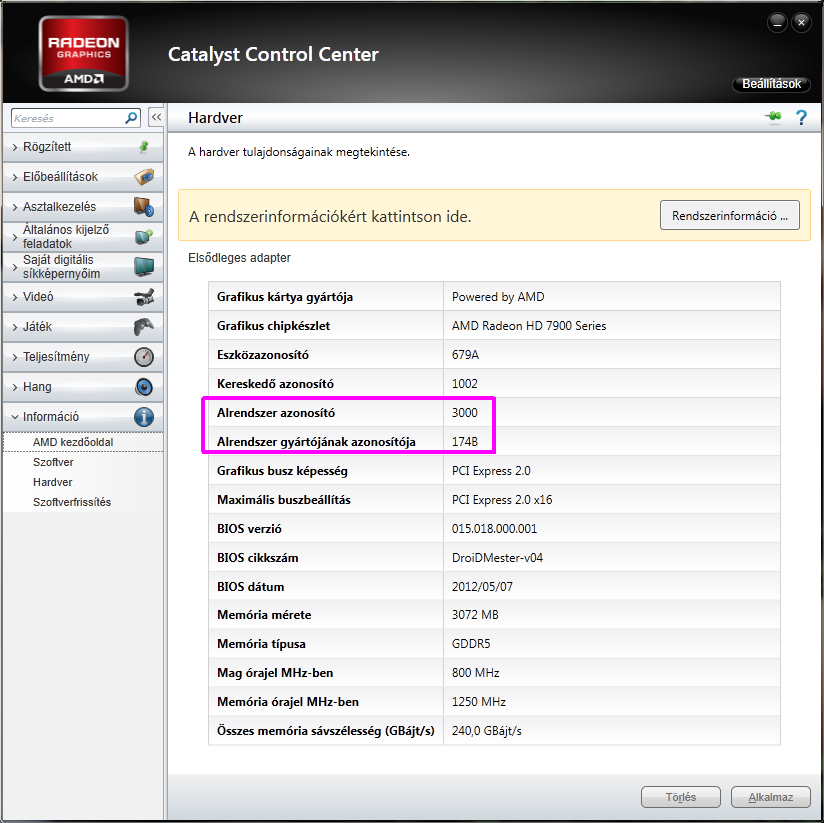
Task: Click the AMD Radeon HD 7900 Series value
Action: tap(529, 326)
